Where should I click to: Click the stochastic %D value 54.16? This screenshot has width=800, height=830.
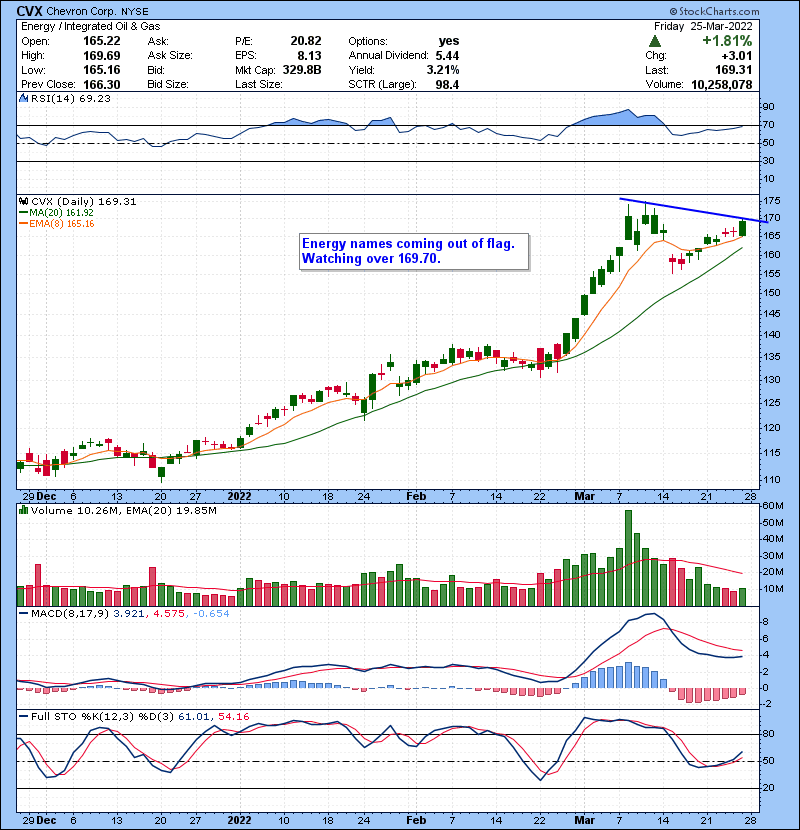233,717
